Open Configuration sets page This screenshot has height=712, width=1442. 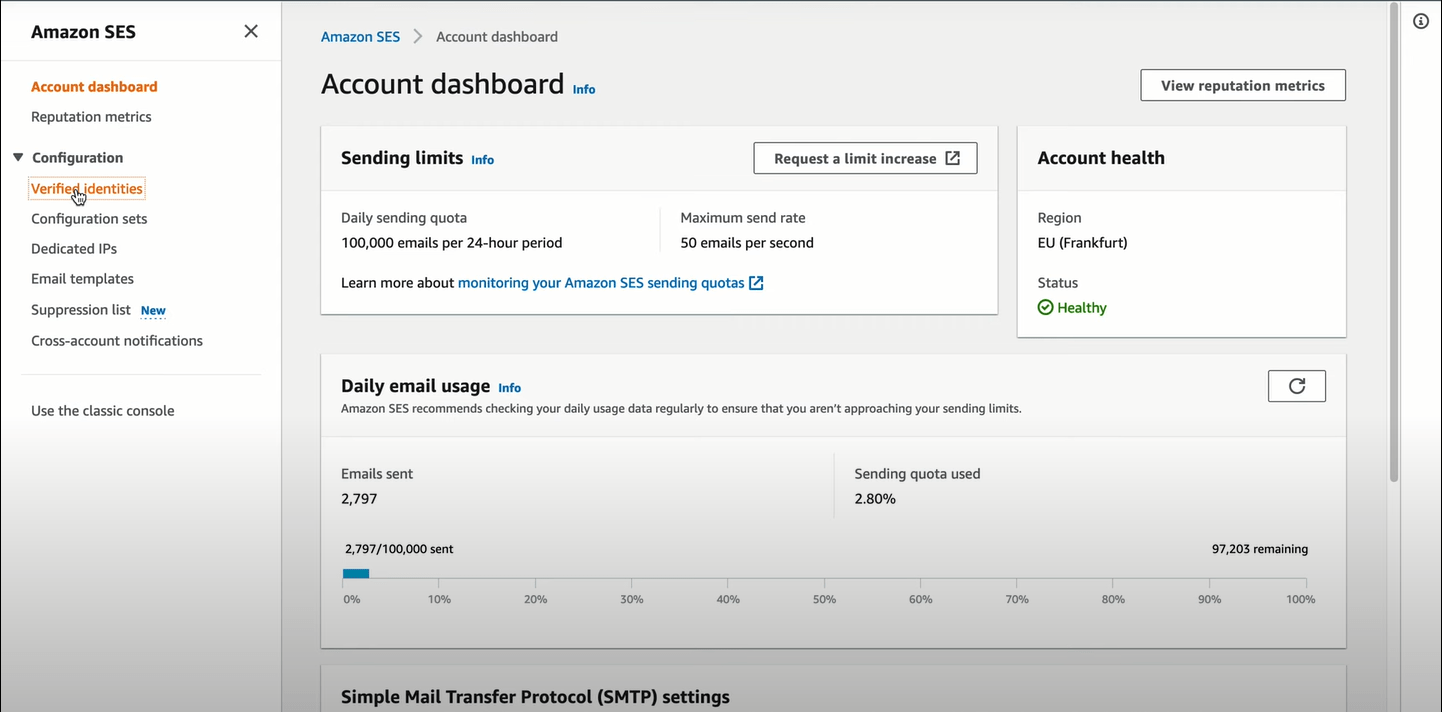(x=89, y=219)
